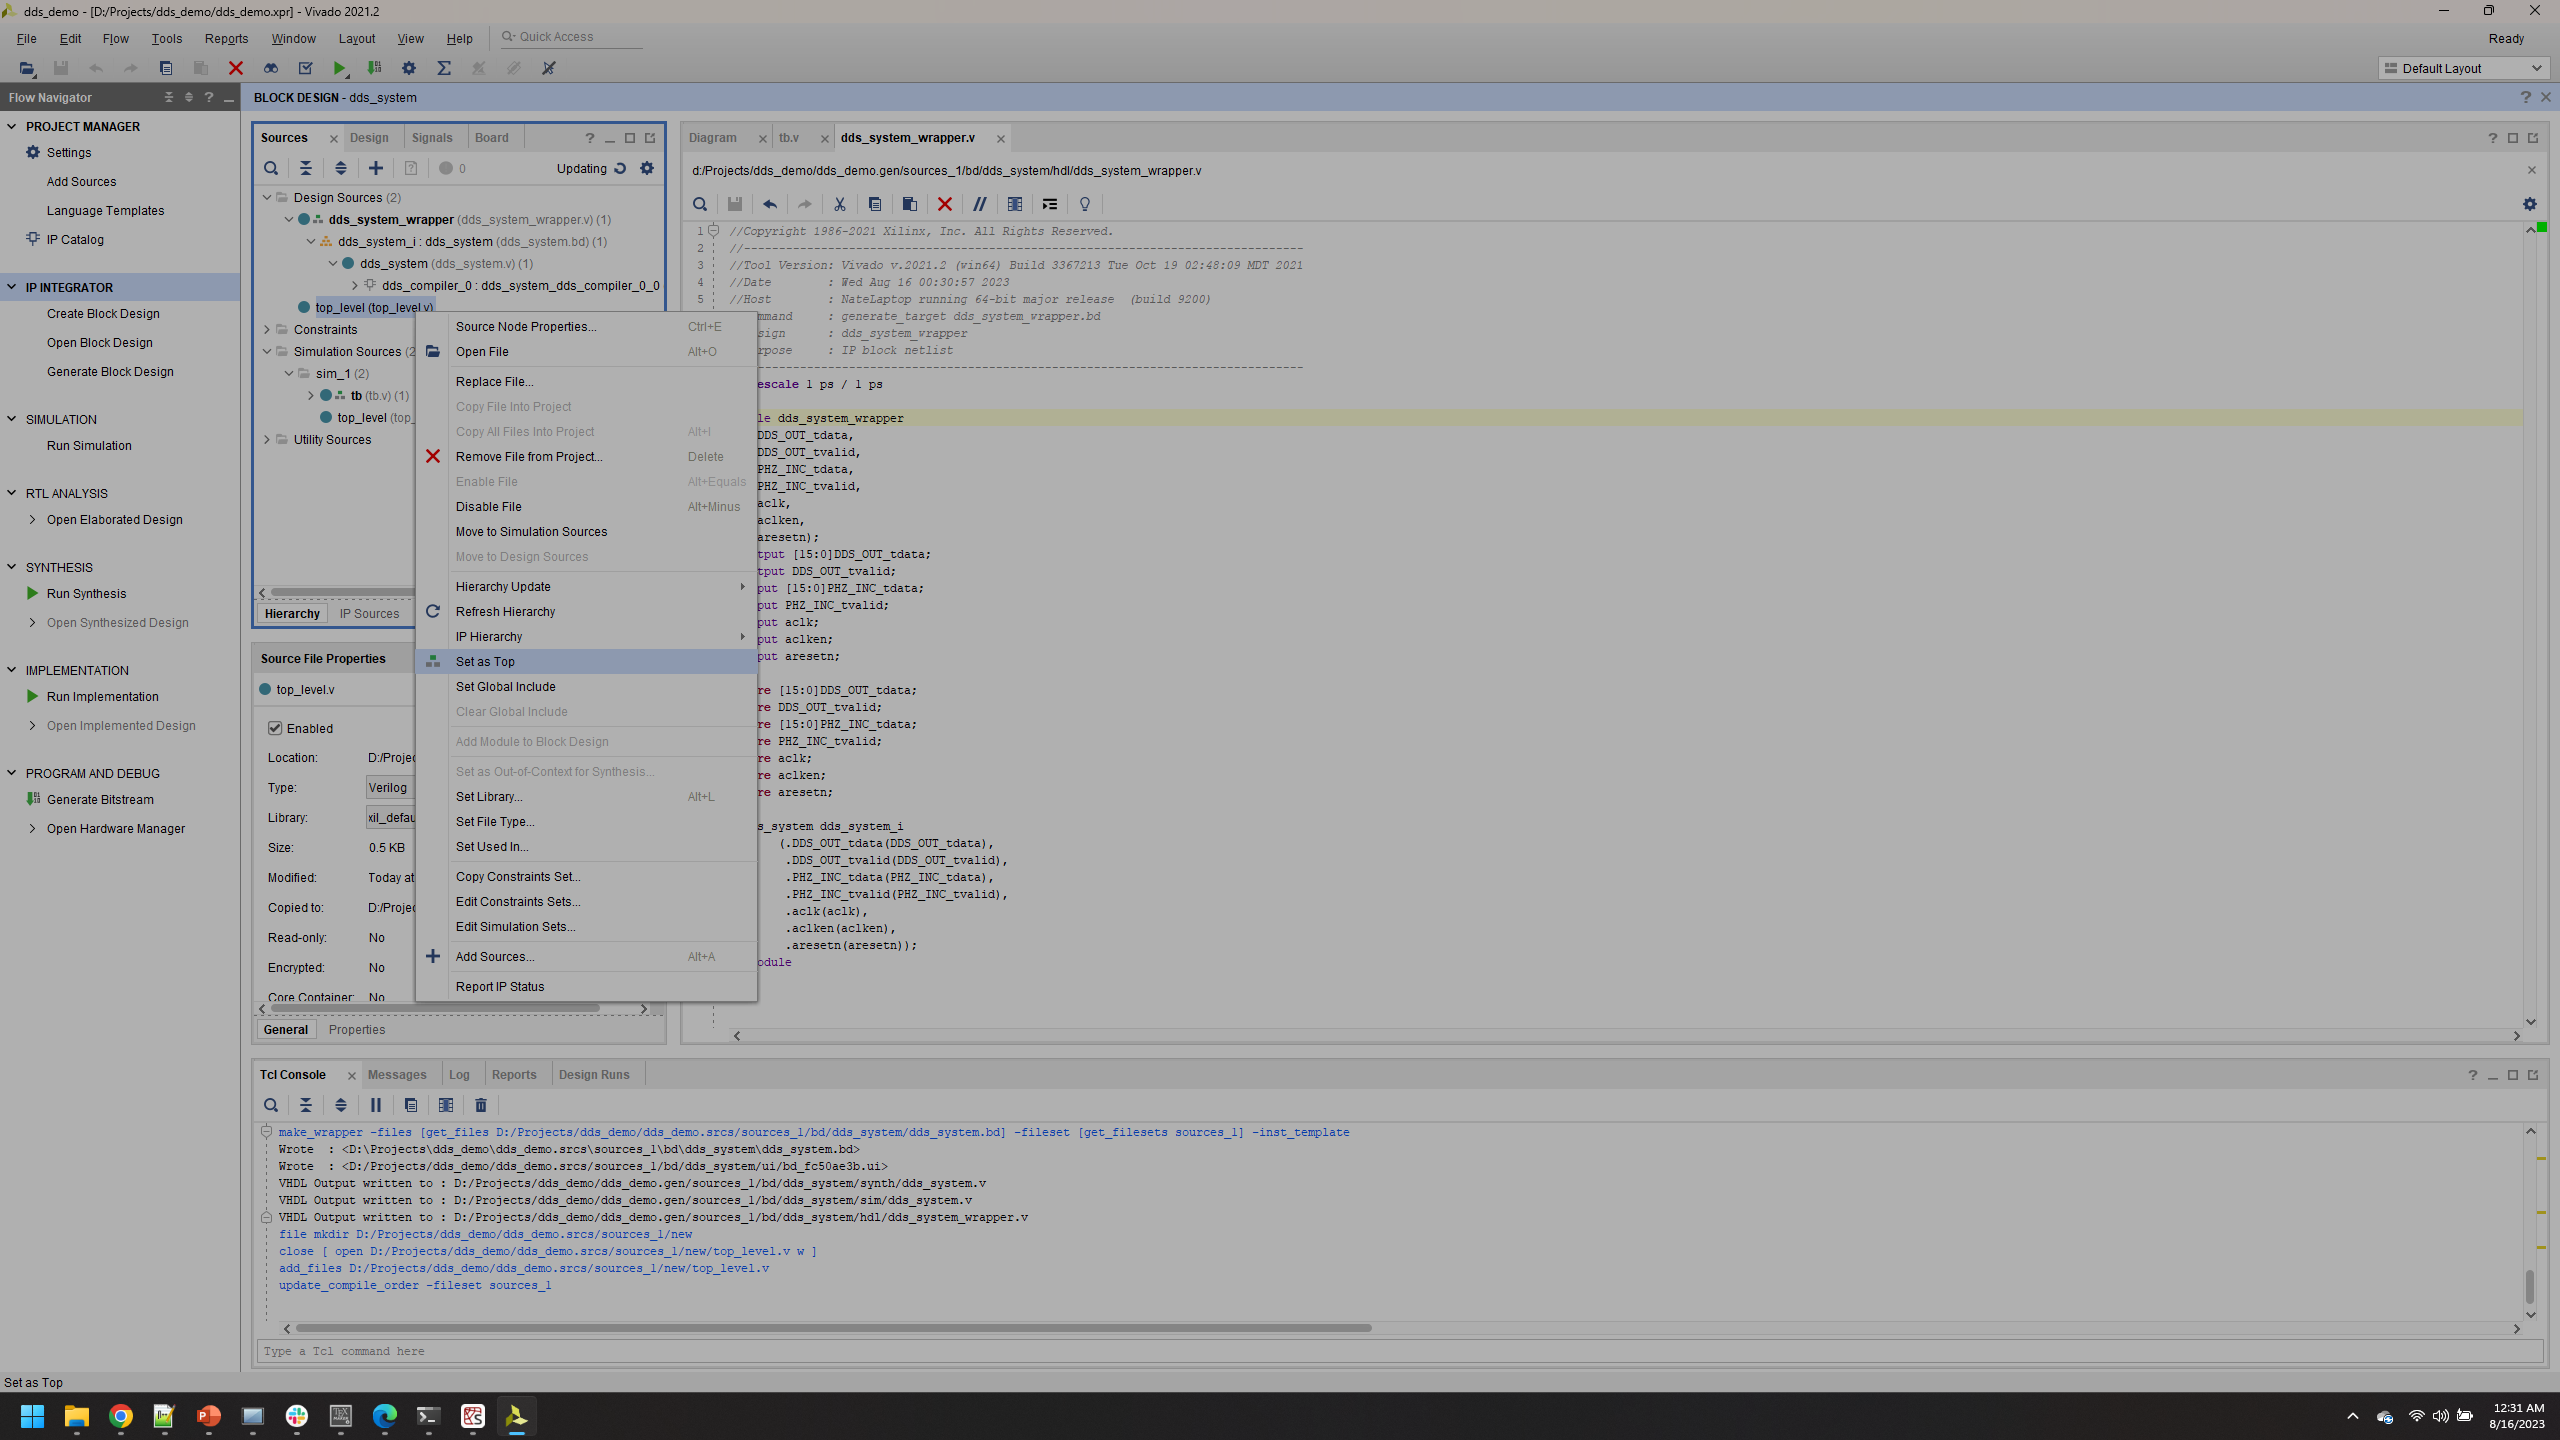Image resolution: width=2560 pixels, height=1440 pixels.
Task: Click Run Implementation in Flow Navigator
Action: click(x=102, y=697)
